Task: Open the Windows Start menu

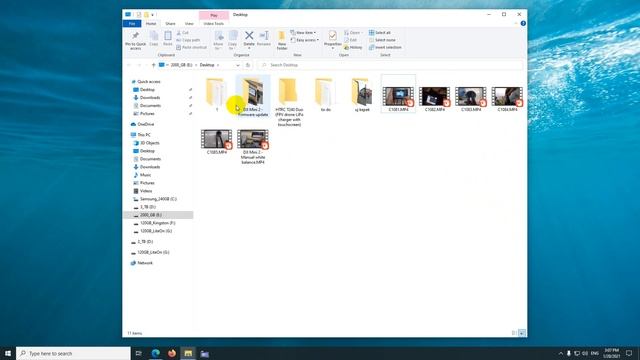Action: click(8, 353)
